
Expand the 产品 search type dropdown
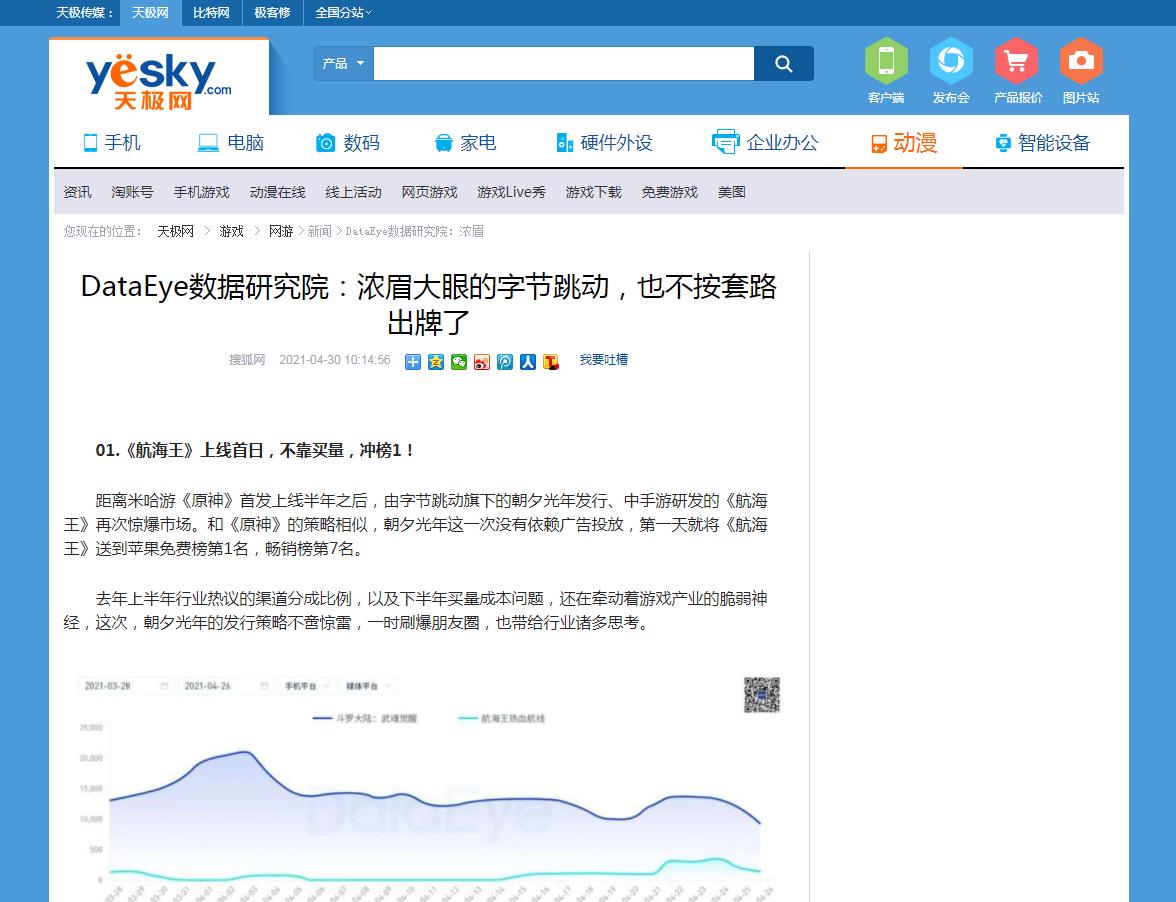tap(344, 64)
